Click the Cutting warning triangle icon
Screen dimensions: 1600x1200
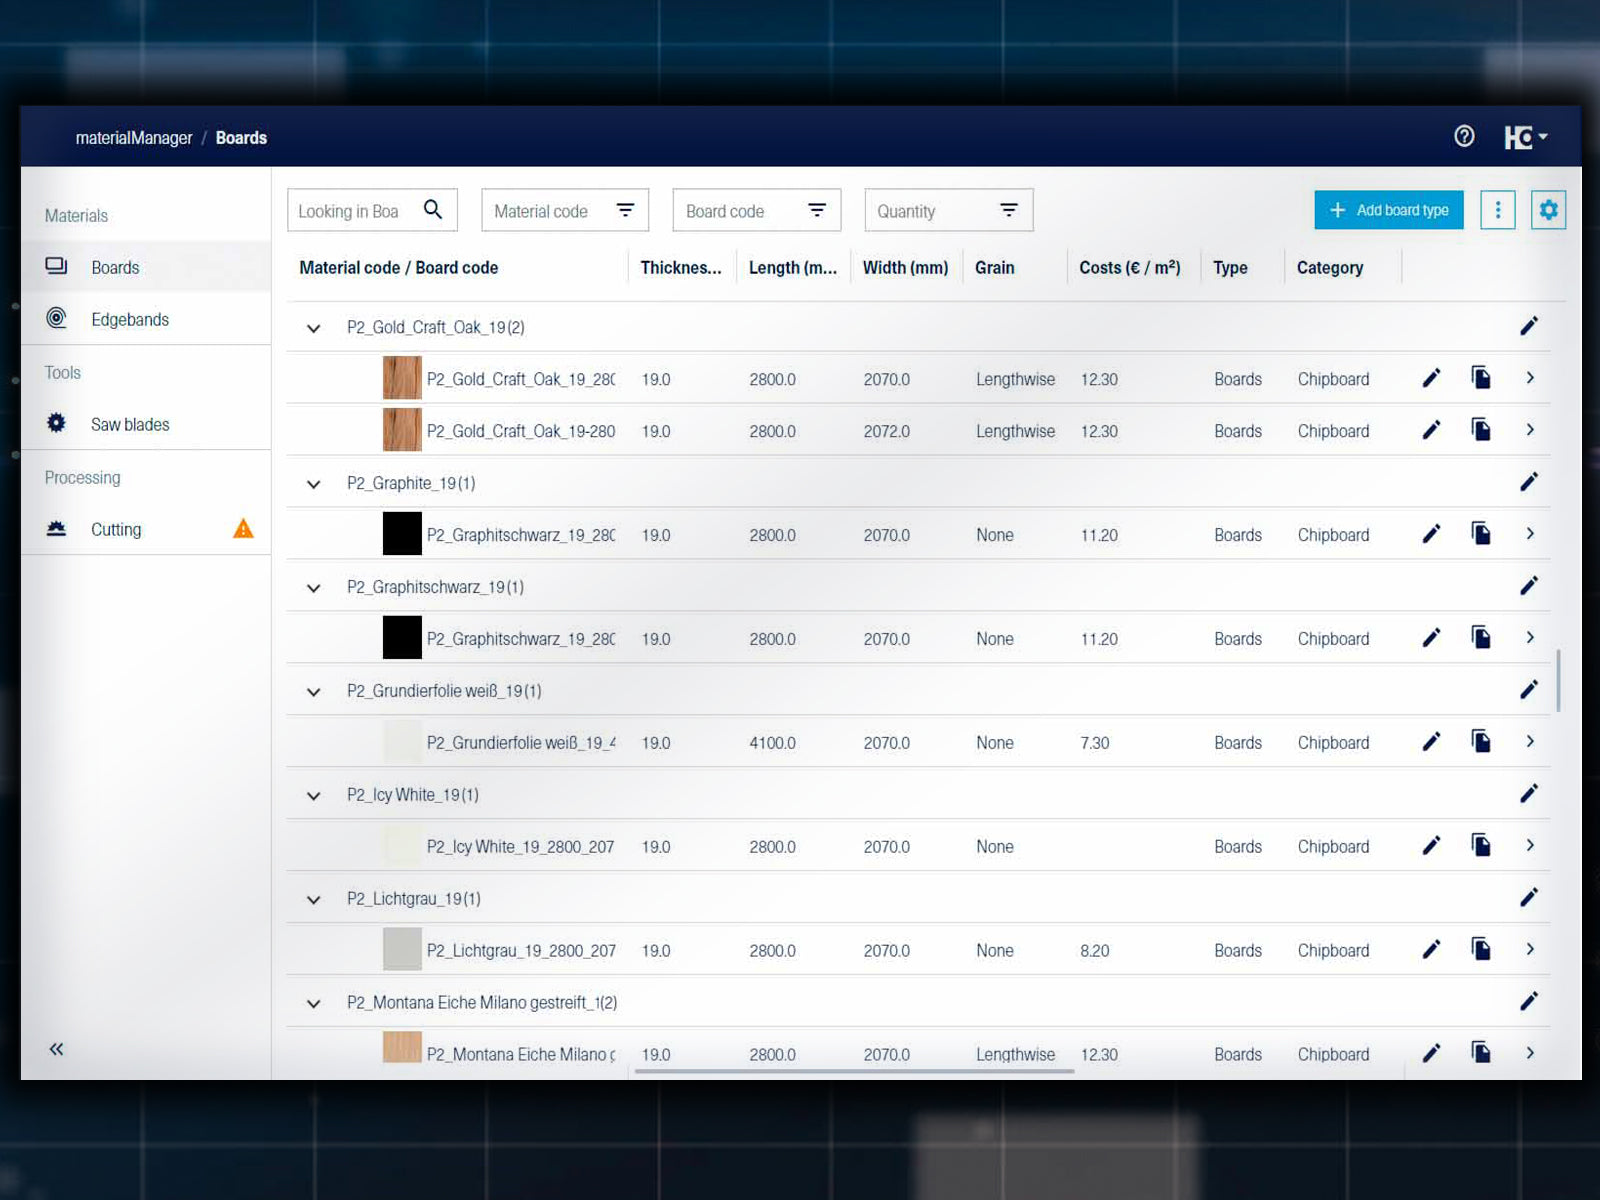click(243, 529)
